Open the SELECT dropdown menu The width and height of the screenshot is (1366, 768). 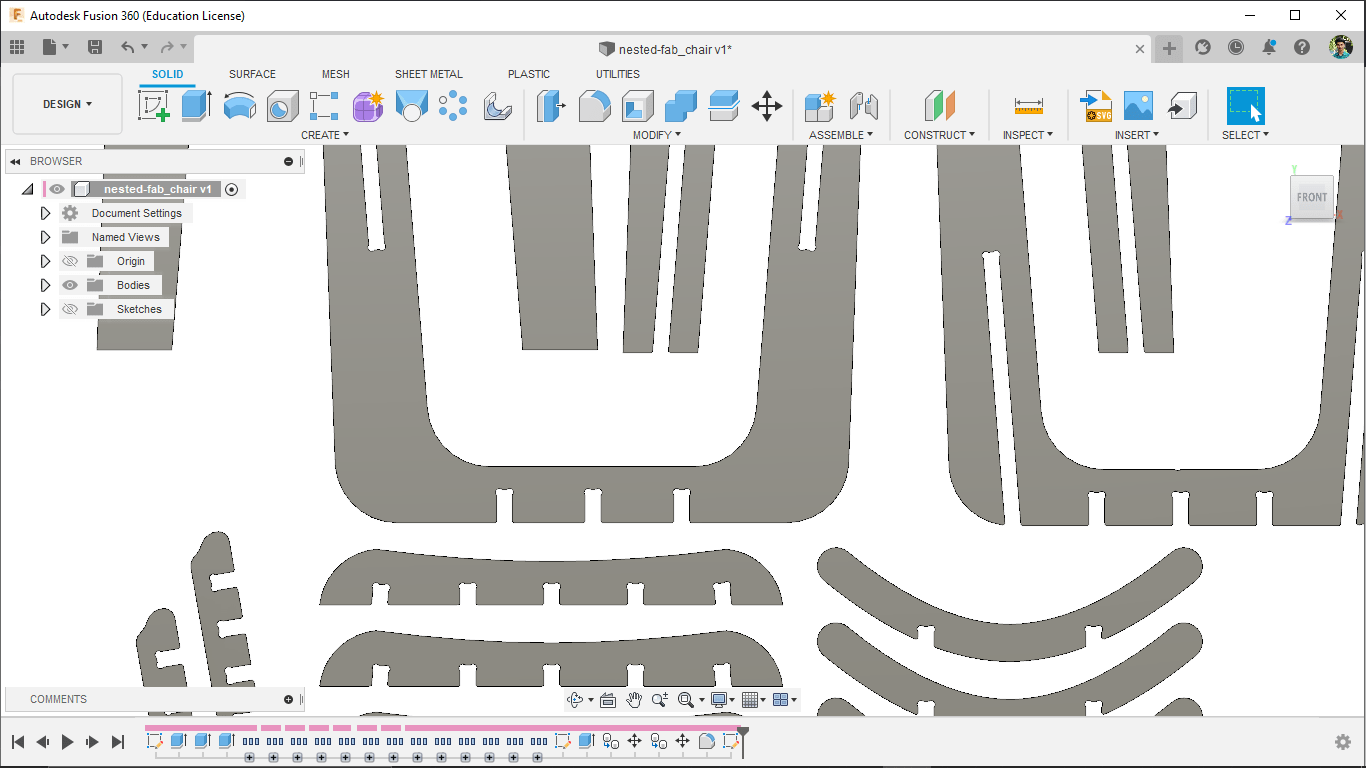1245,135
